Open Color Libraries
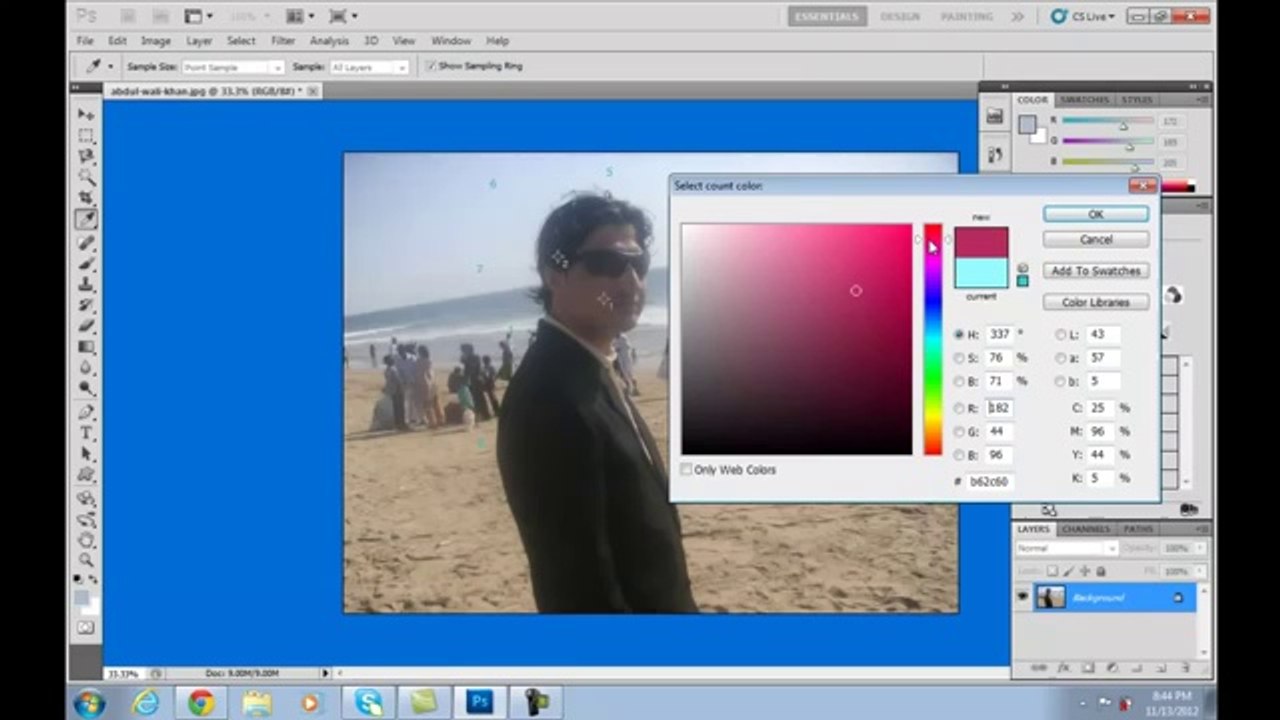Screen dimensions: 1280x720 click(x=1096, y=302)
